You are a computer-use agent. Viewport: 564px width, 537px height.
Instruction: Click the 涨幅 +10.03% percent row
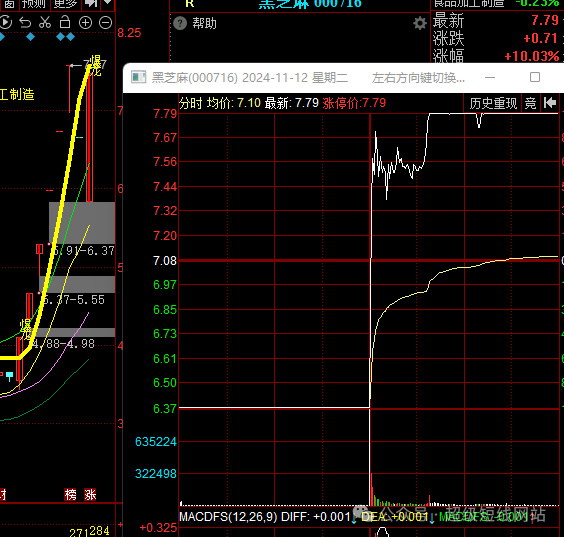tap(496, 56)
